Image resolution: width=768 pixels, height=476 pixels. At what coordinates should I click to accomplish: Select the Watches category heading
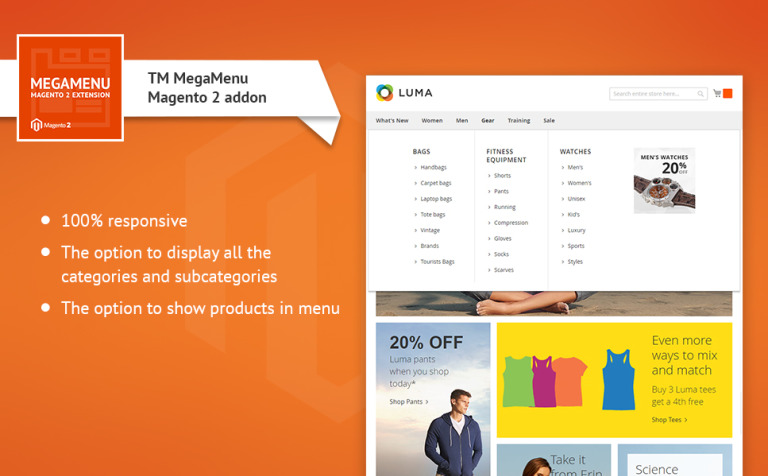click(x=575, y=152)
